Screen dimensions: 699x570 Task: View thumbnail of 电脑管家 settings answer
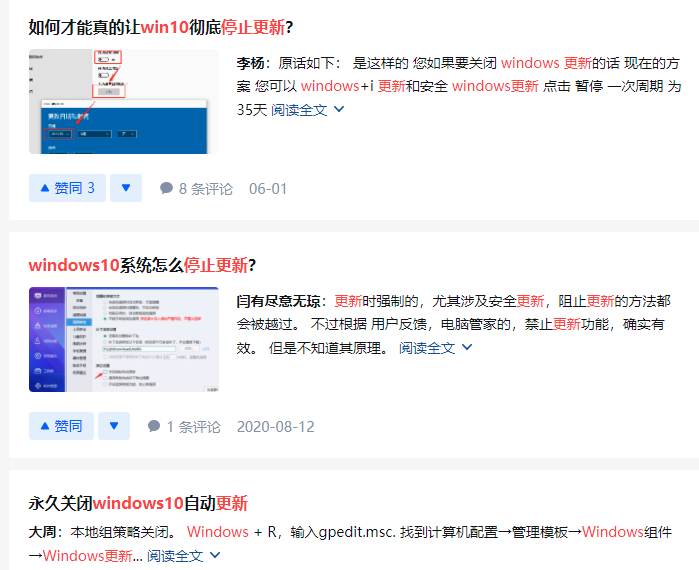[124, 340]
